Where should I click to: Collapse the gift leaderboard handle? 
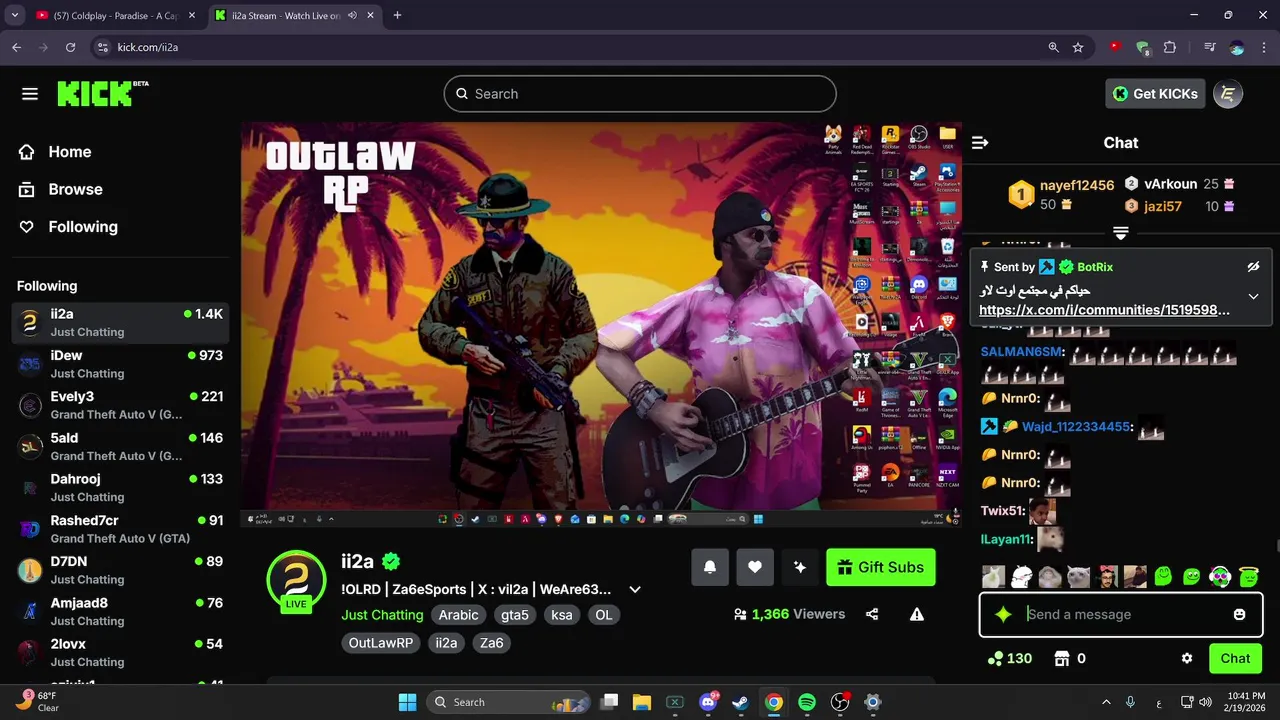point(1121,233)
